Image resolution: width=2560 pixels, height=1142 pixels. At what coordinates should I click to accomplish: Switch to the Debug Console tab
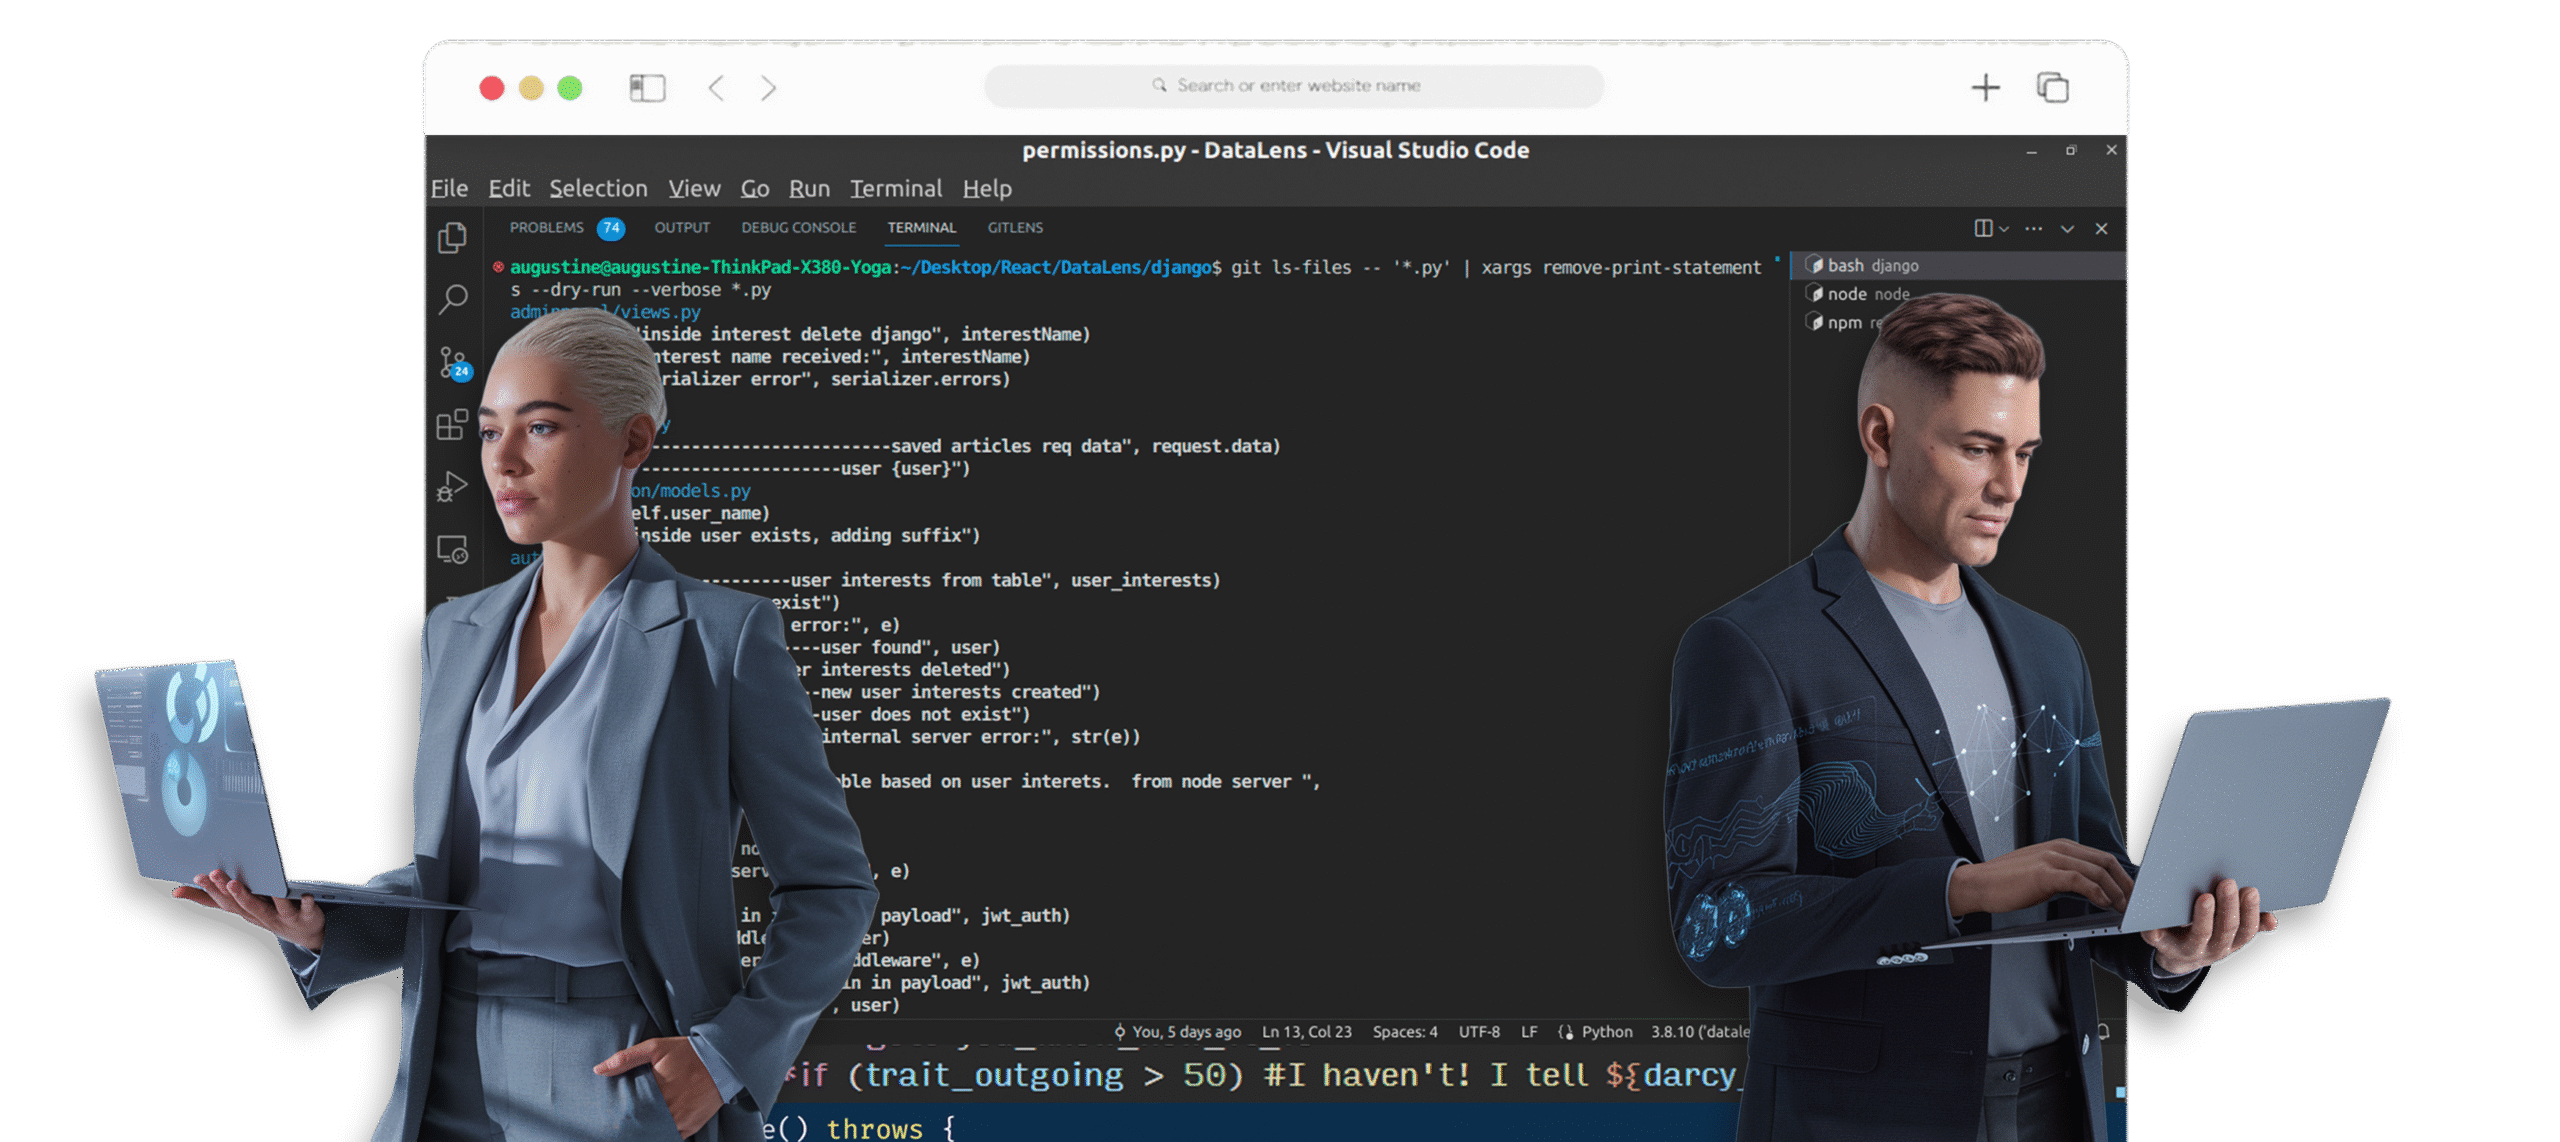tap(798, 228)
